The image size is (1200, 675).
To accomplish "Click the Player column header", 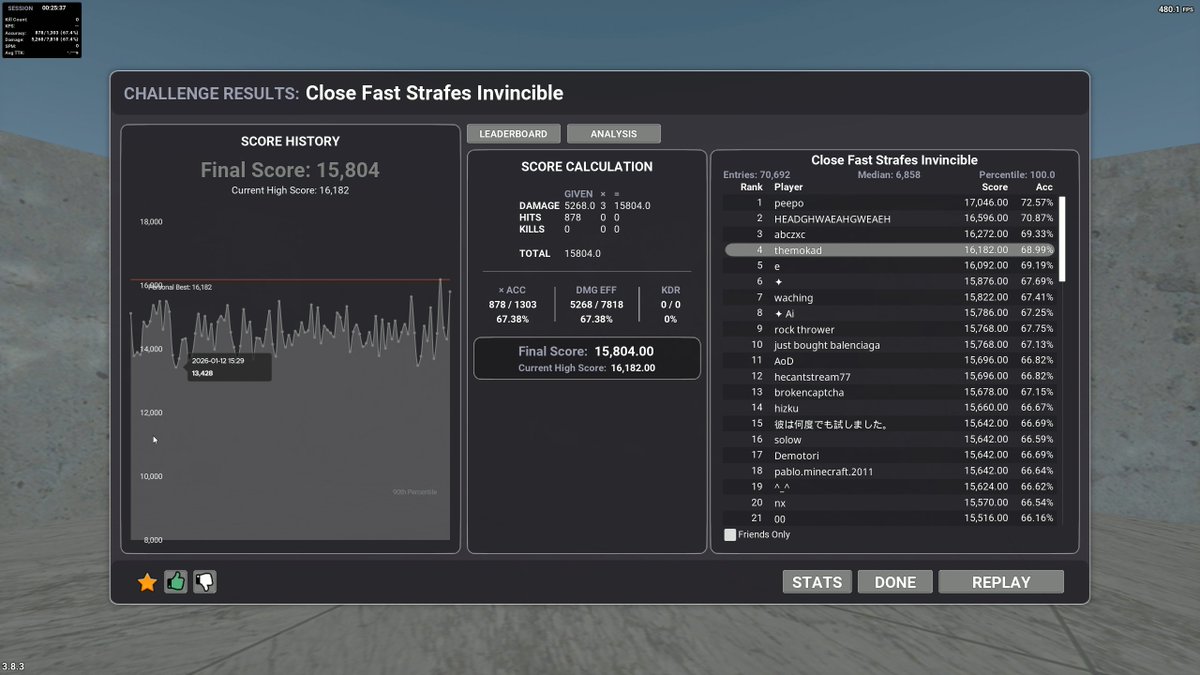I will pos(788,187).
